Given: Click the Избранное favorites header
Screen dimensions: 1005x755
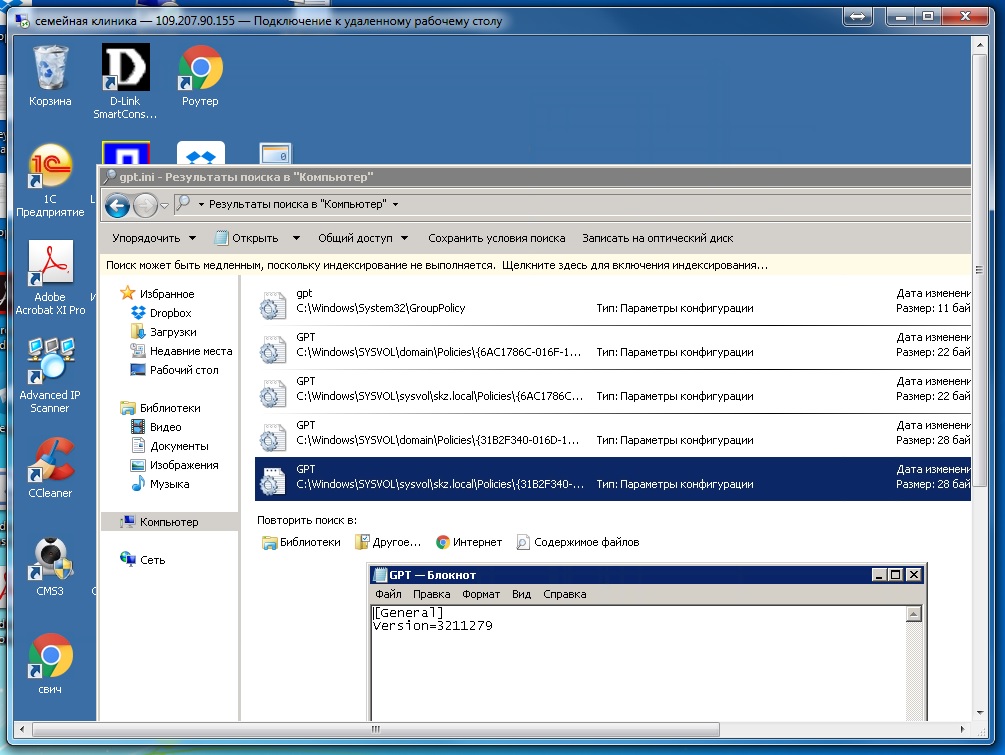Looking at the screenshot, I should pos(158,294).
